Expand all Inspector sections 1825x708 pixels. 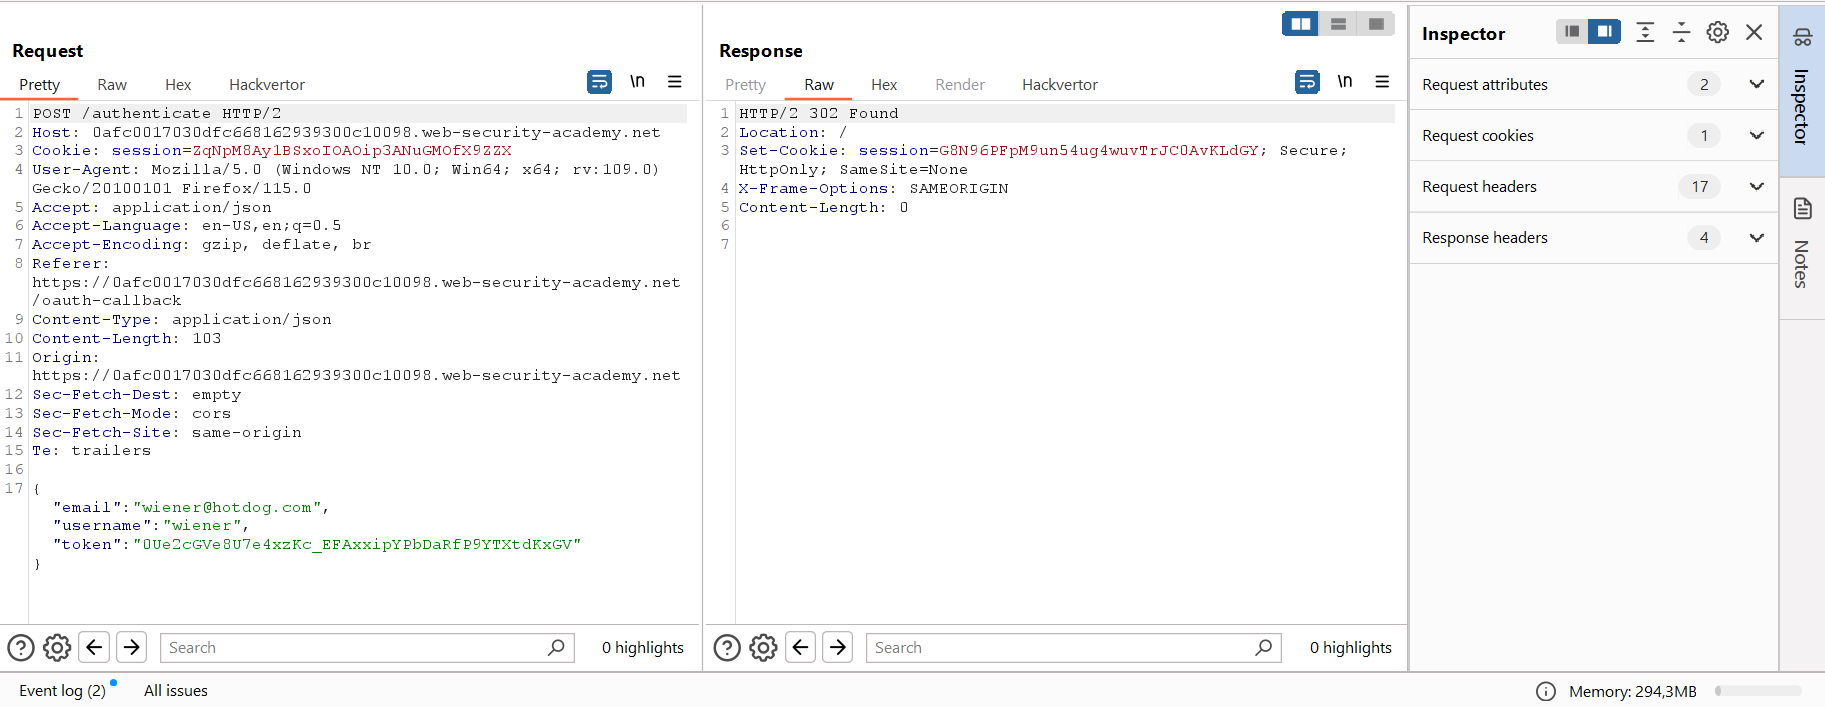(1645, 32)
